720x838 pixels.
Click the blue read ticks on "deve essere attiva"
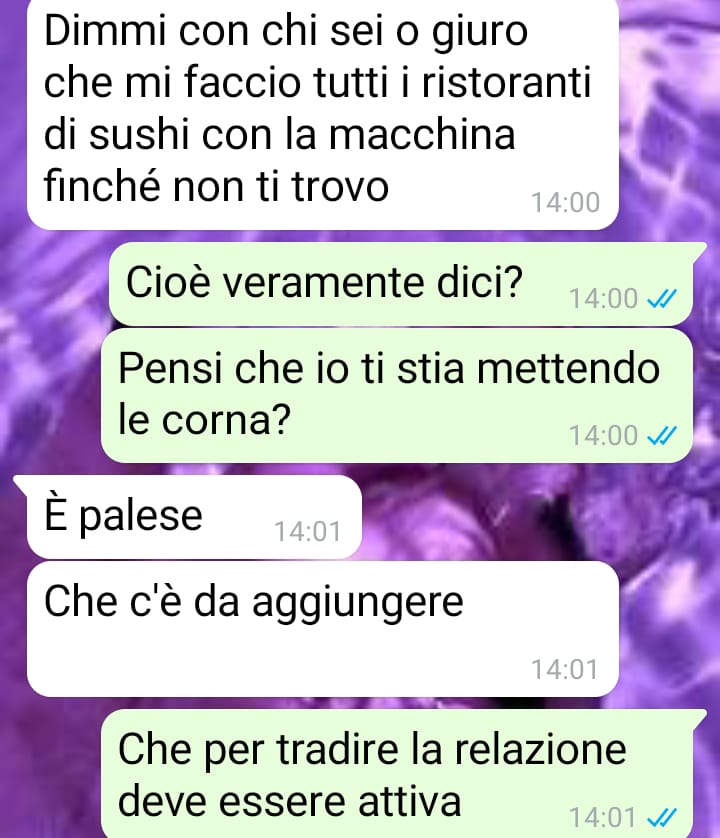[x=662, y=817]
